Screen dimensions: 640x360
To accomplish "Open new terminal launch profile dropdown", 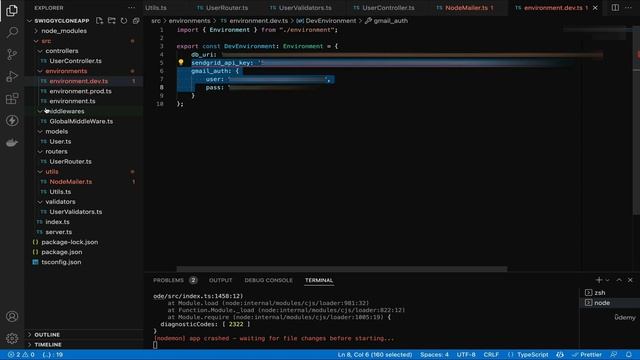I will 608,280.
